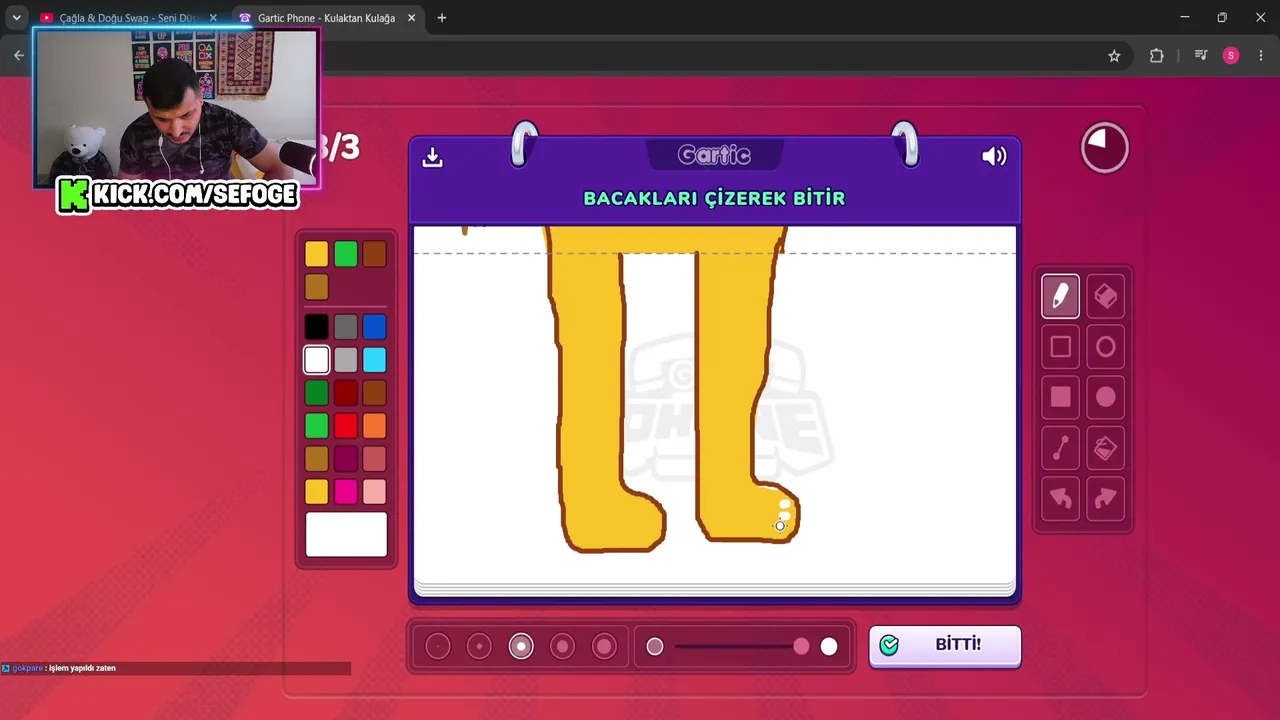Select the smallest brush size
The height and width of the screenshot is (720, 1280).
coord(438,647)
